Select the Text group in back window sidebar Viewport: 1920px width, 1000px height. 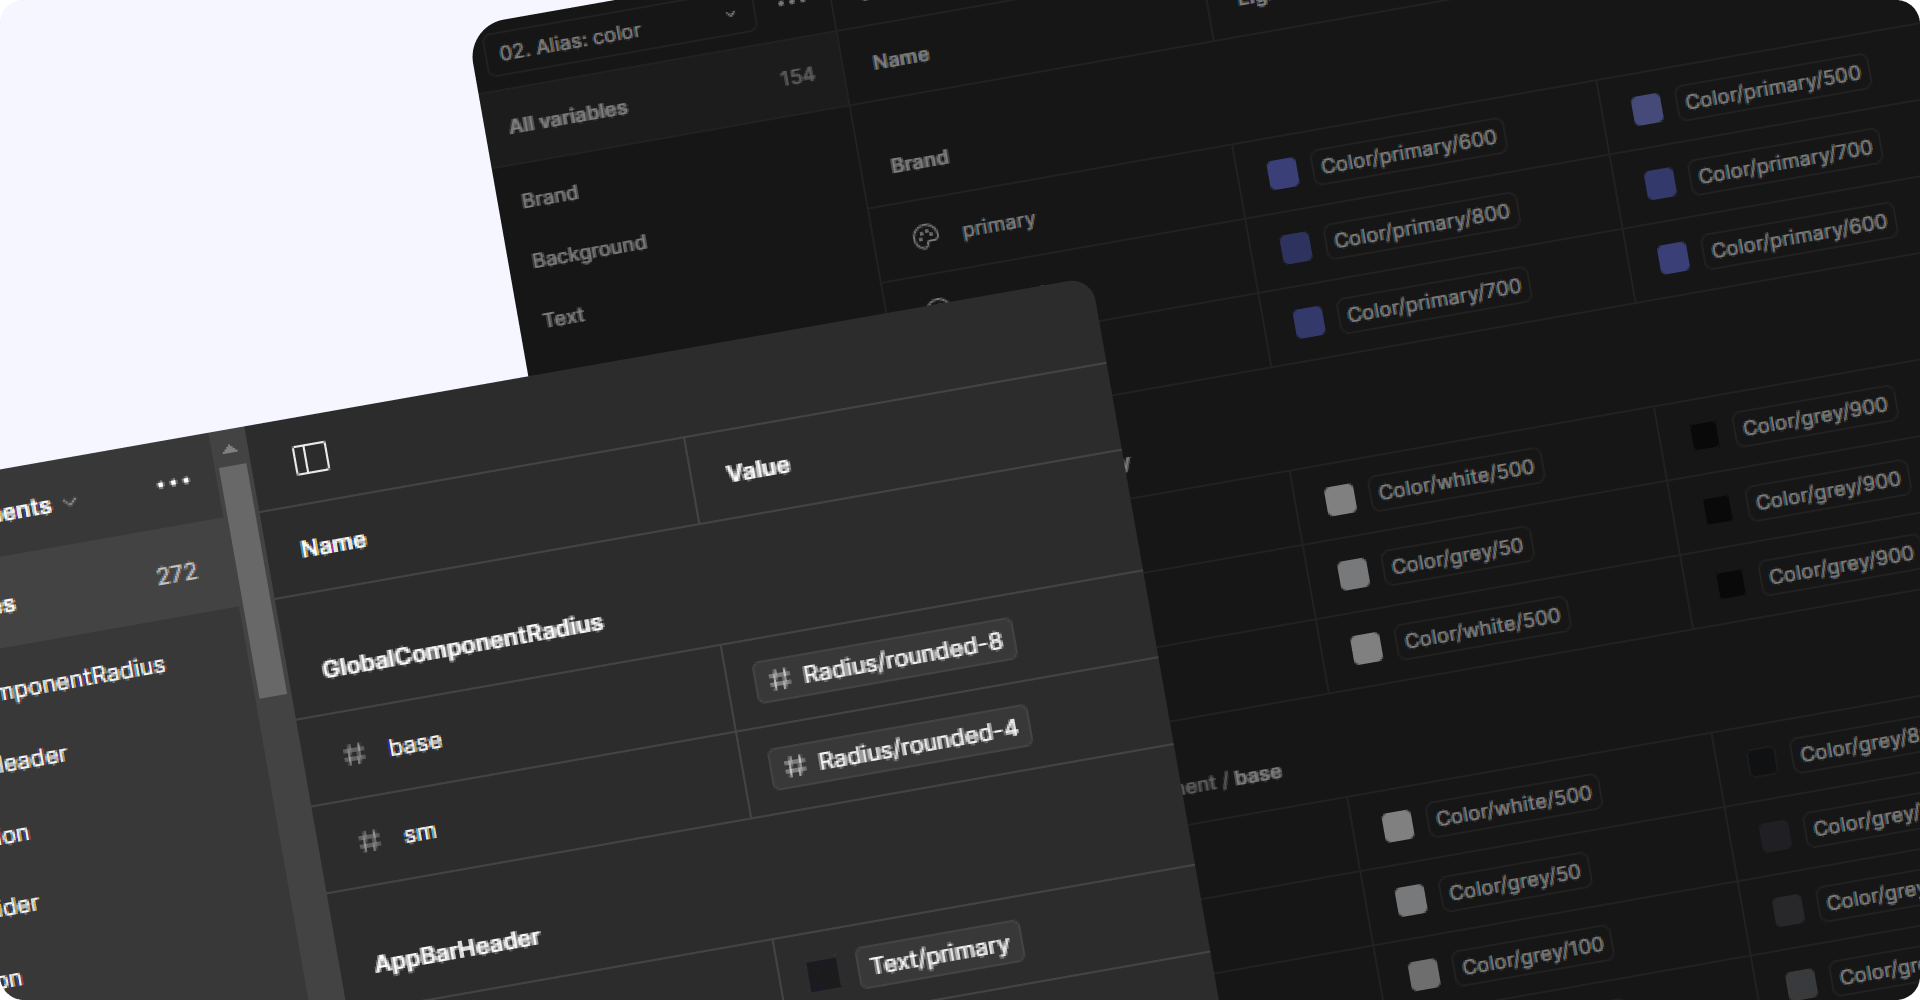(563, 318)
